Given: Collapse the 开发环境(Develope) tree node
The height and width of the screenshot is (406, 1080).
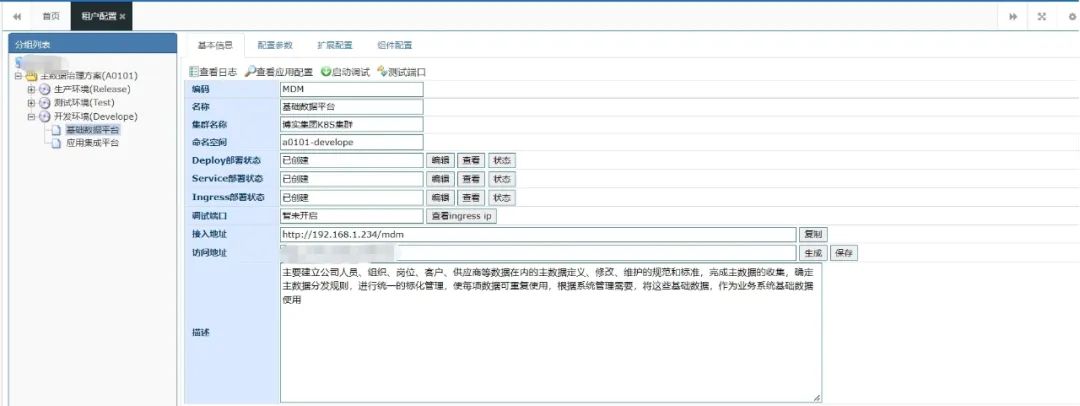Looking at the screenshot, I should coord(31,116).
